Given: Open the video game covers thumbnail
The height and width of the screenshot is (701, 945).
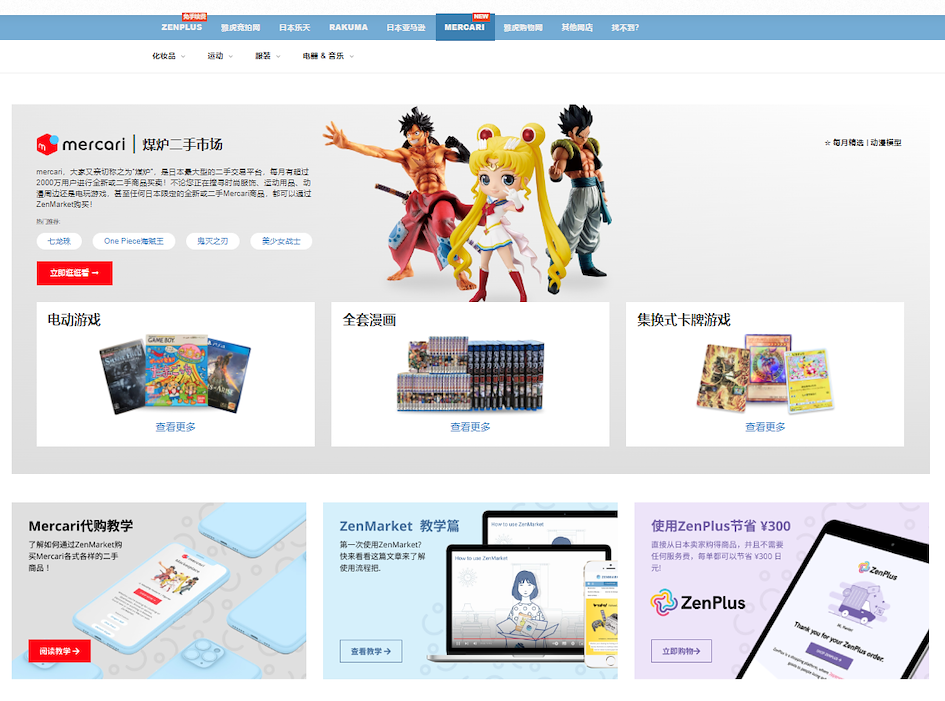Looking at the screenshot, I should [x=175, y=374].
